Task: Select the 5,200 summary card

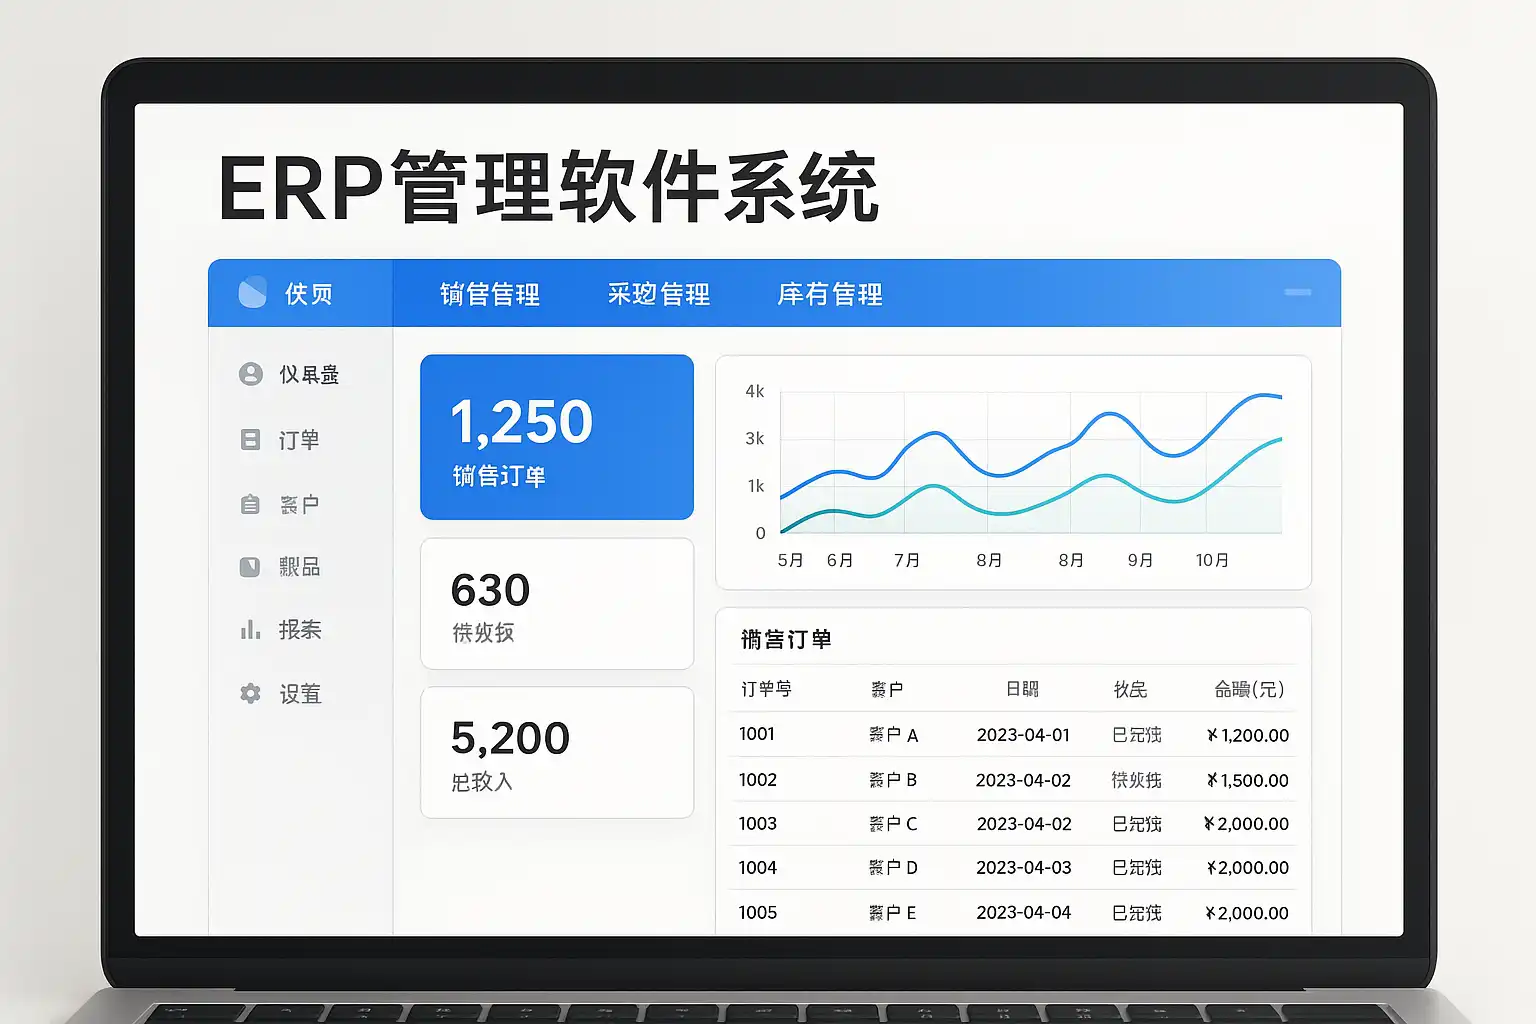Action: point(557,752)
